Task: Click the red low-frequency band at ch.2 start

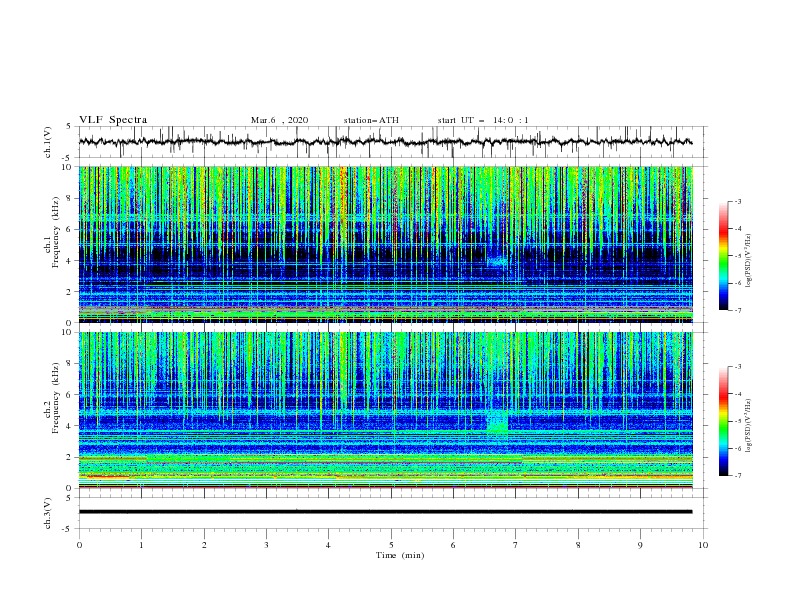Action: (109, 477)
